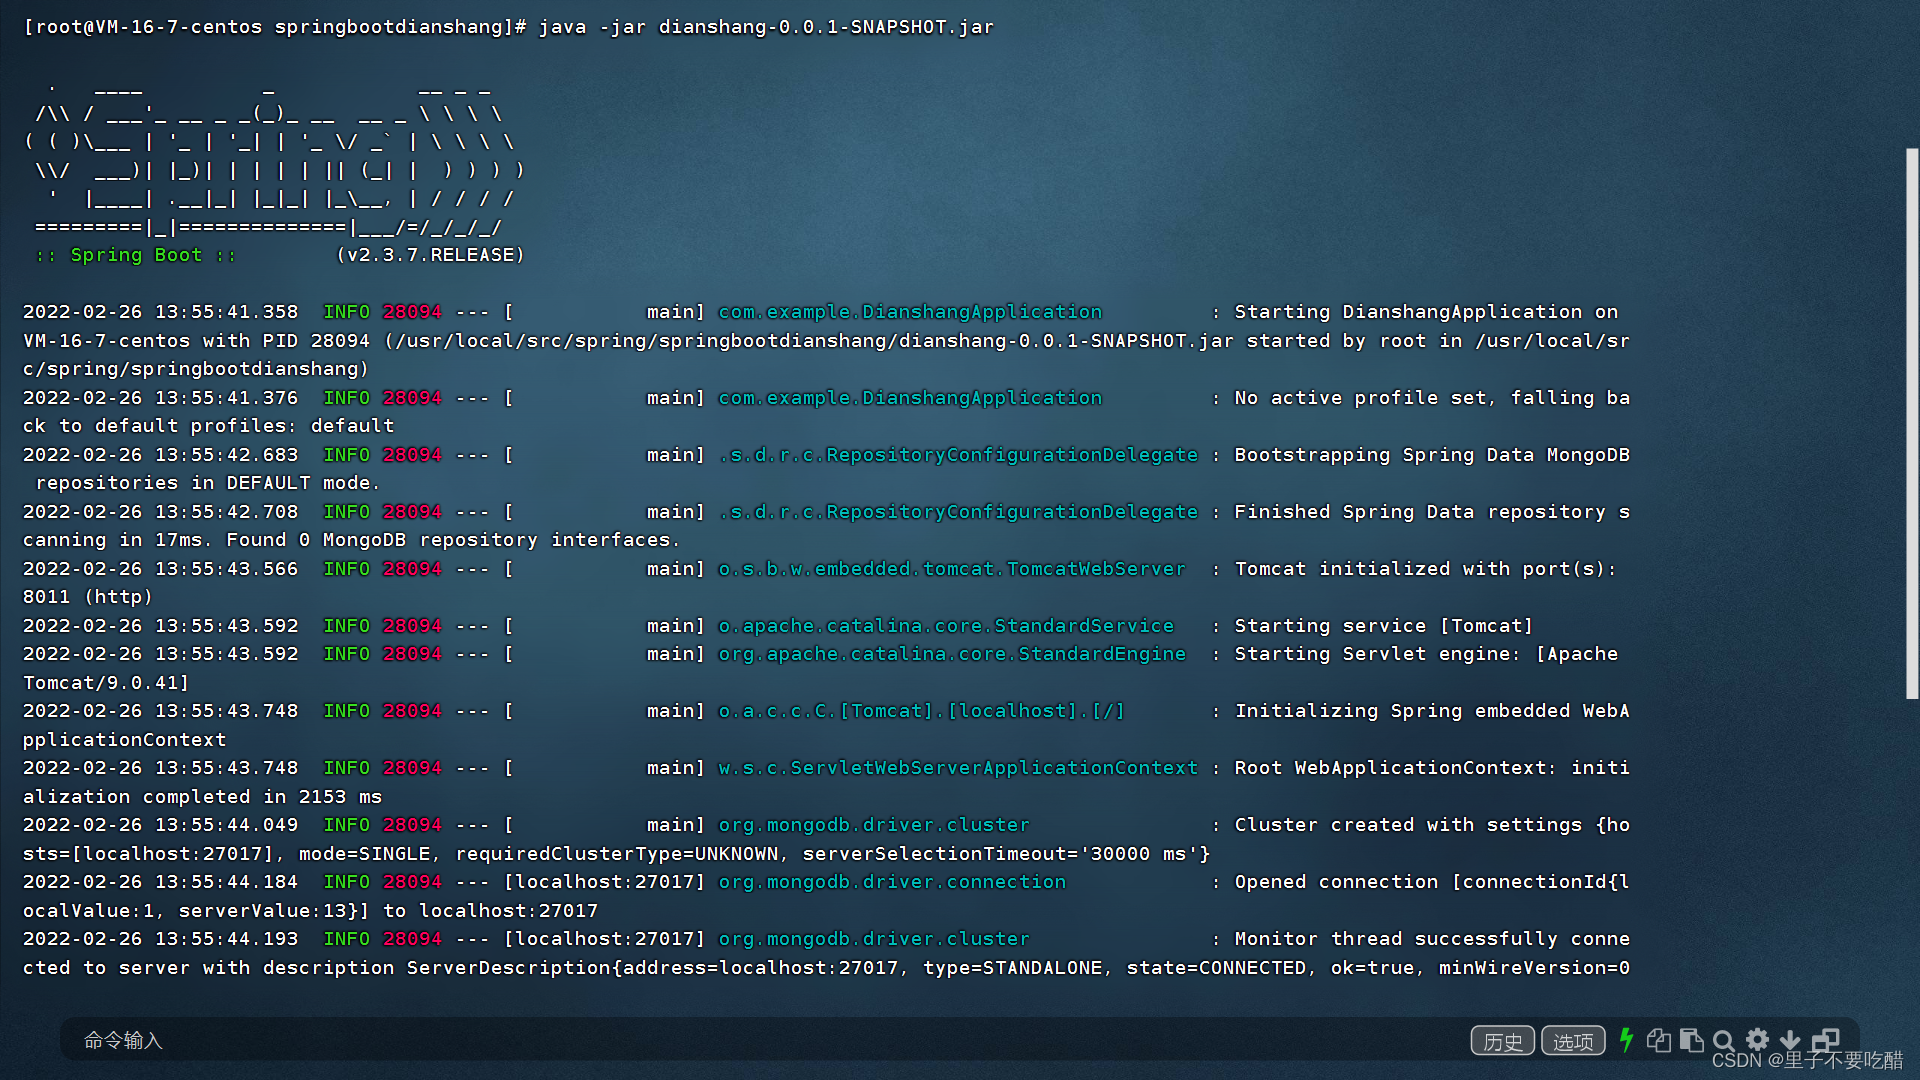This screenshot has height=1080, width=1920.
Task: Open the 选项 options menu
Action: point(1572,1041)
